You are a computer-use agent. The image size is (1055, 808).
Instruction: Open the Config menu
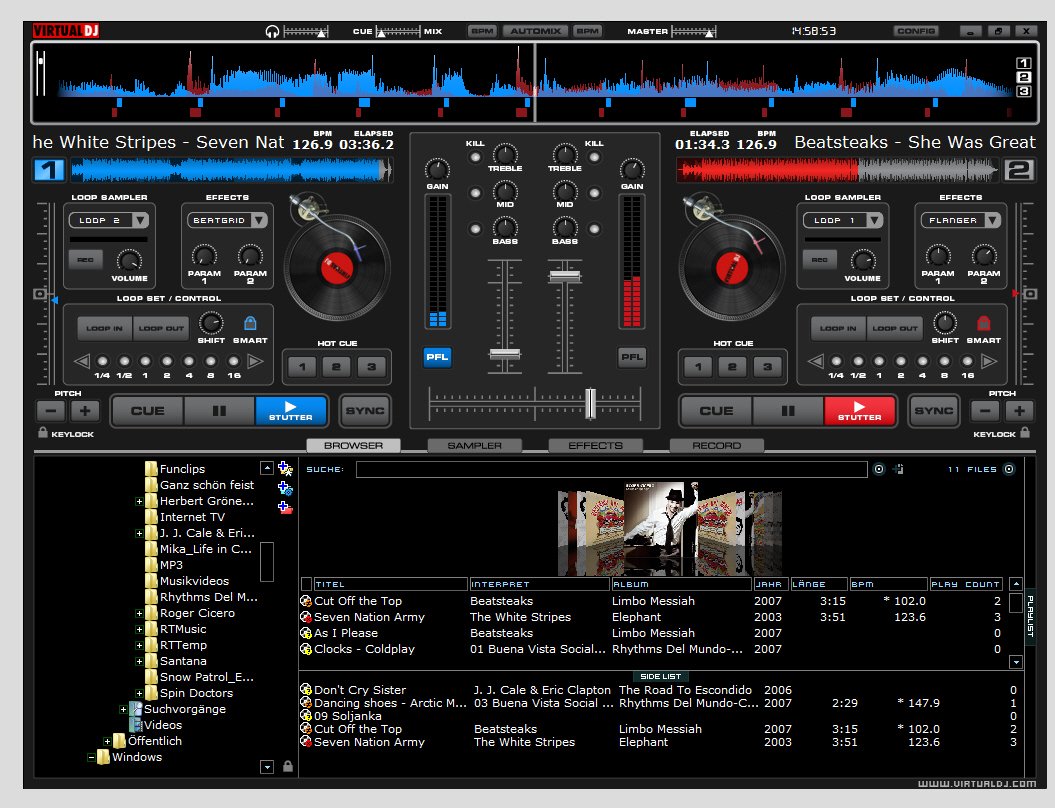pos(916,31)
